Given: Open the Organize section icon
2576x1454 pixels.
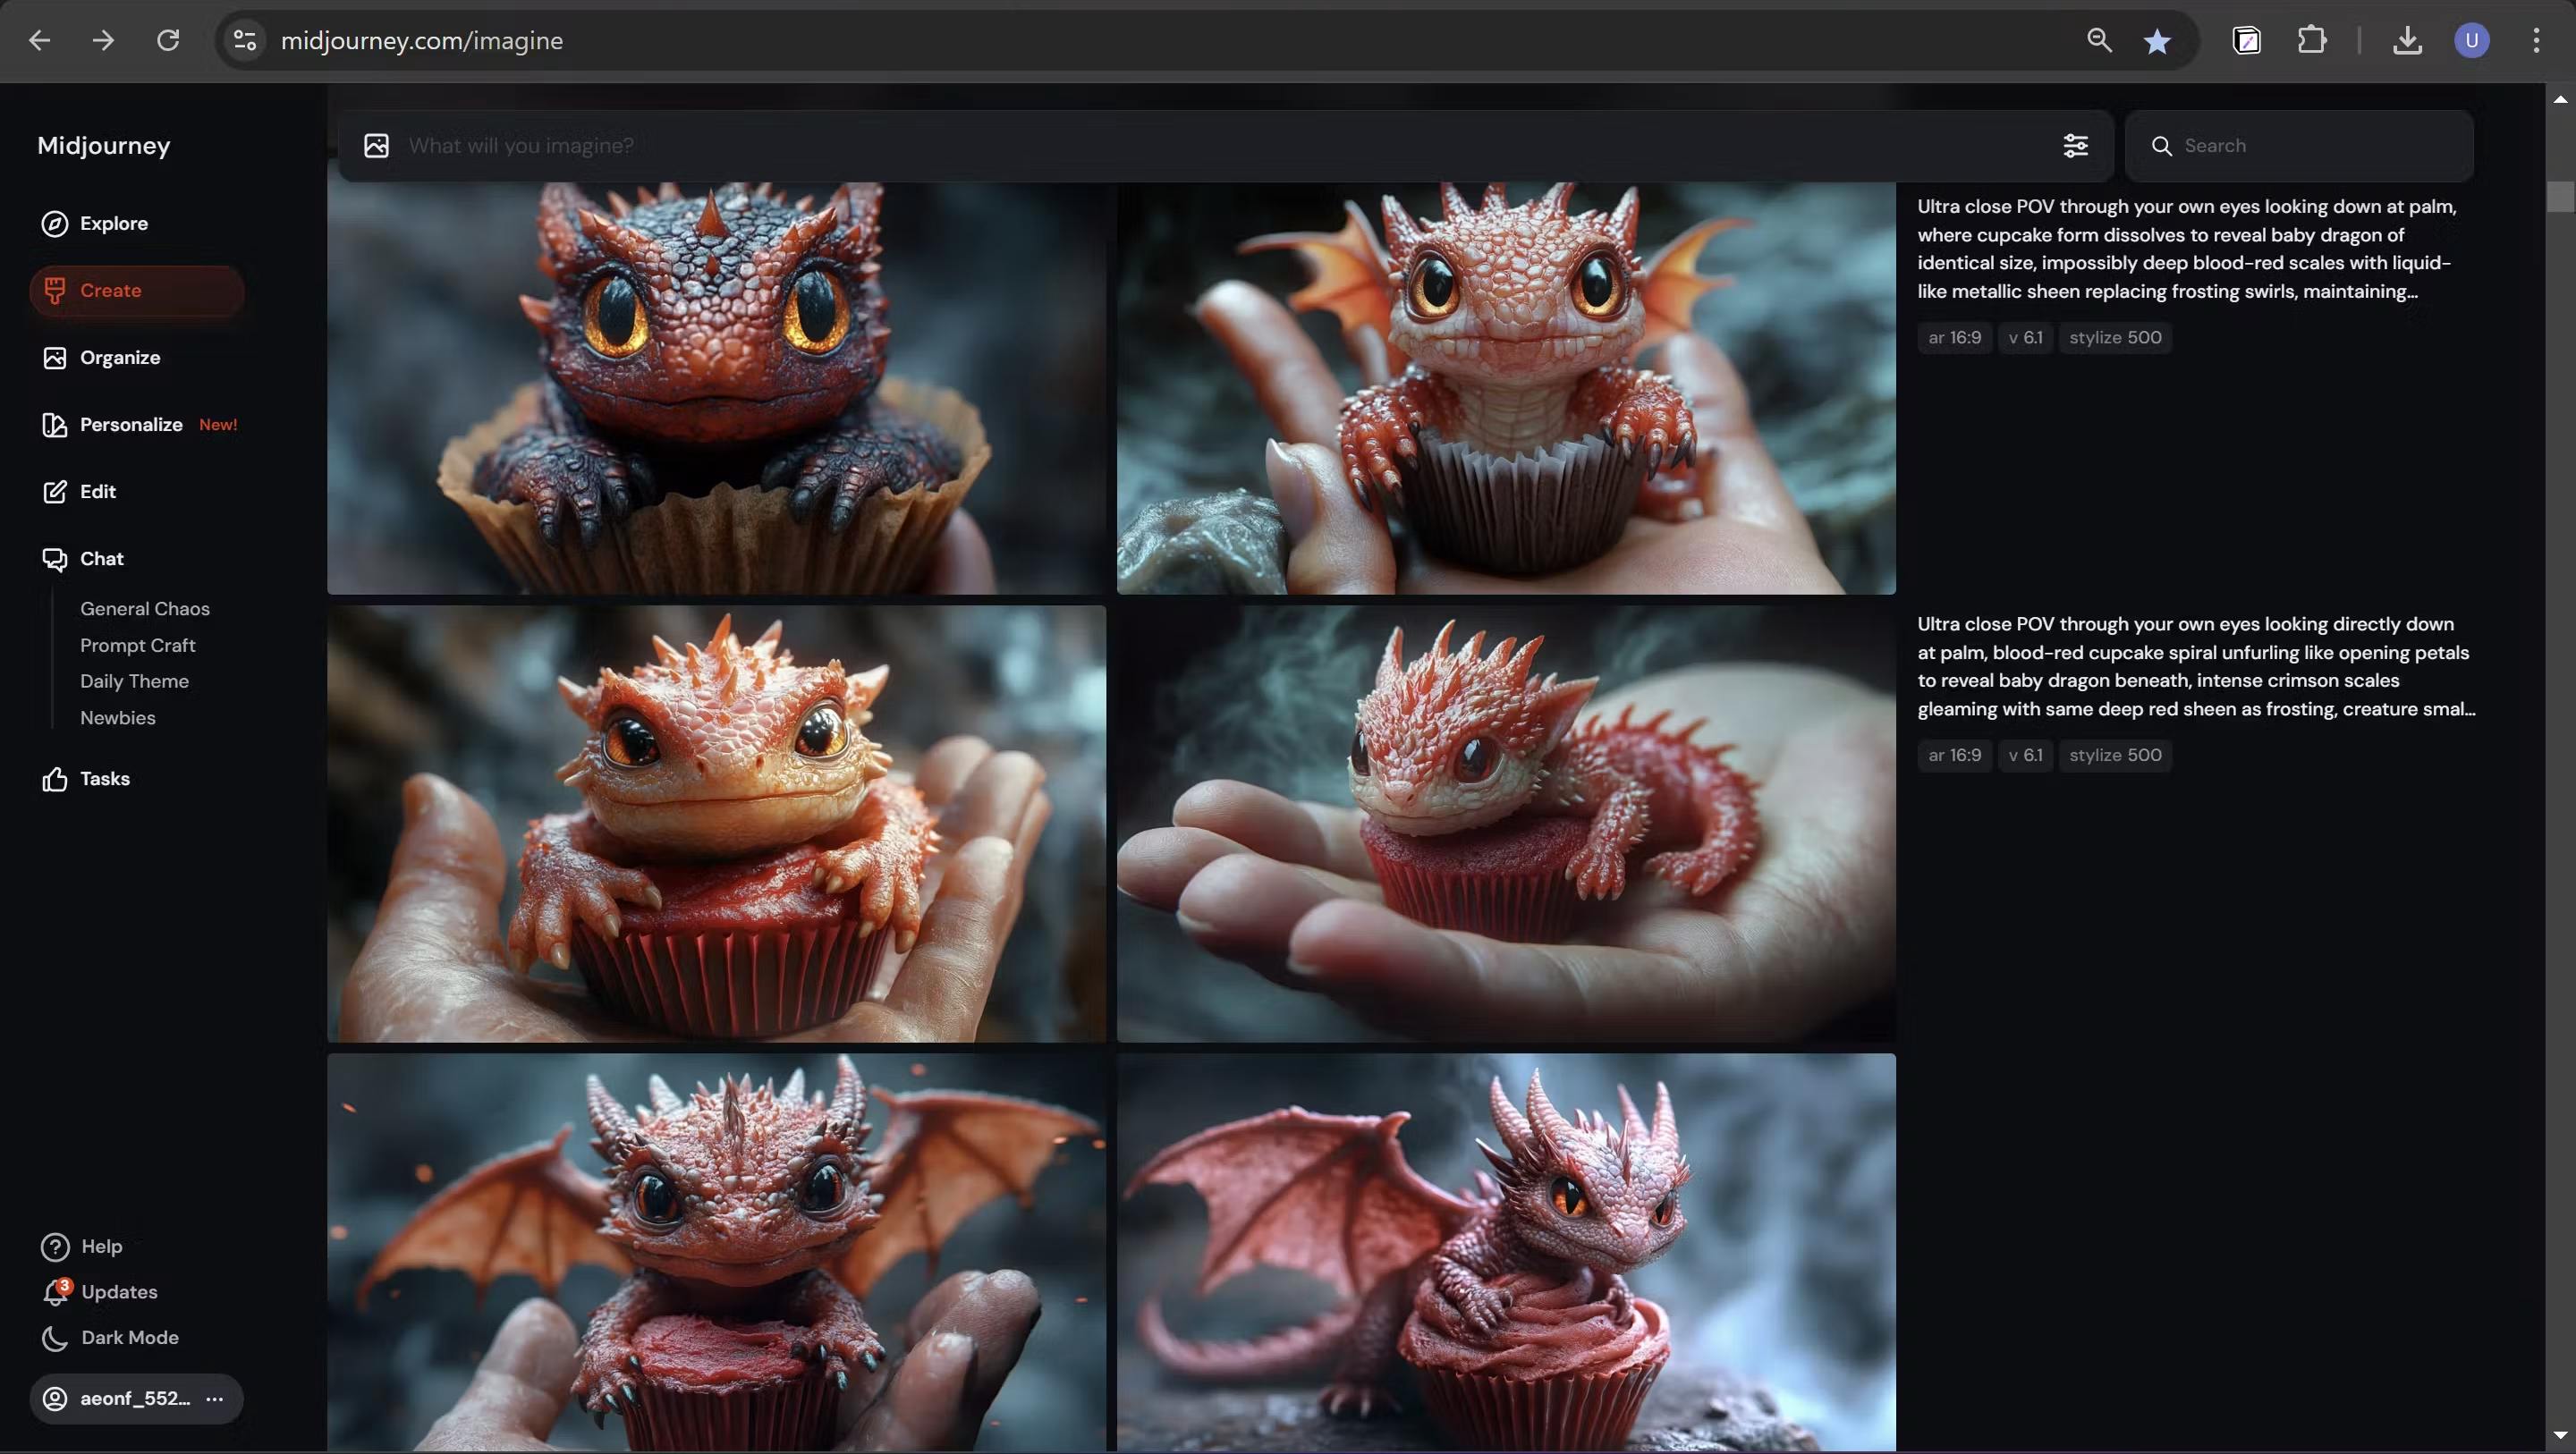Looking at the screenshot, I should [x=54, y=357].
